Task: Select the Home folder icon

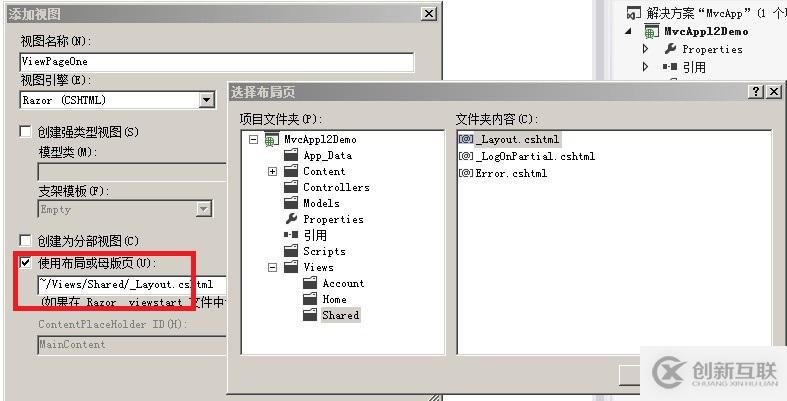Action: click(x=310, y=299)
